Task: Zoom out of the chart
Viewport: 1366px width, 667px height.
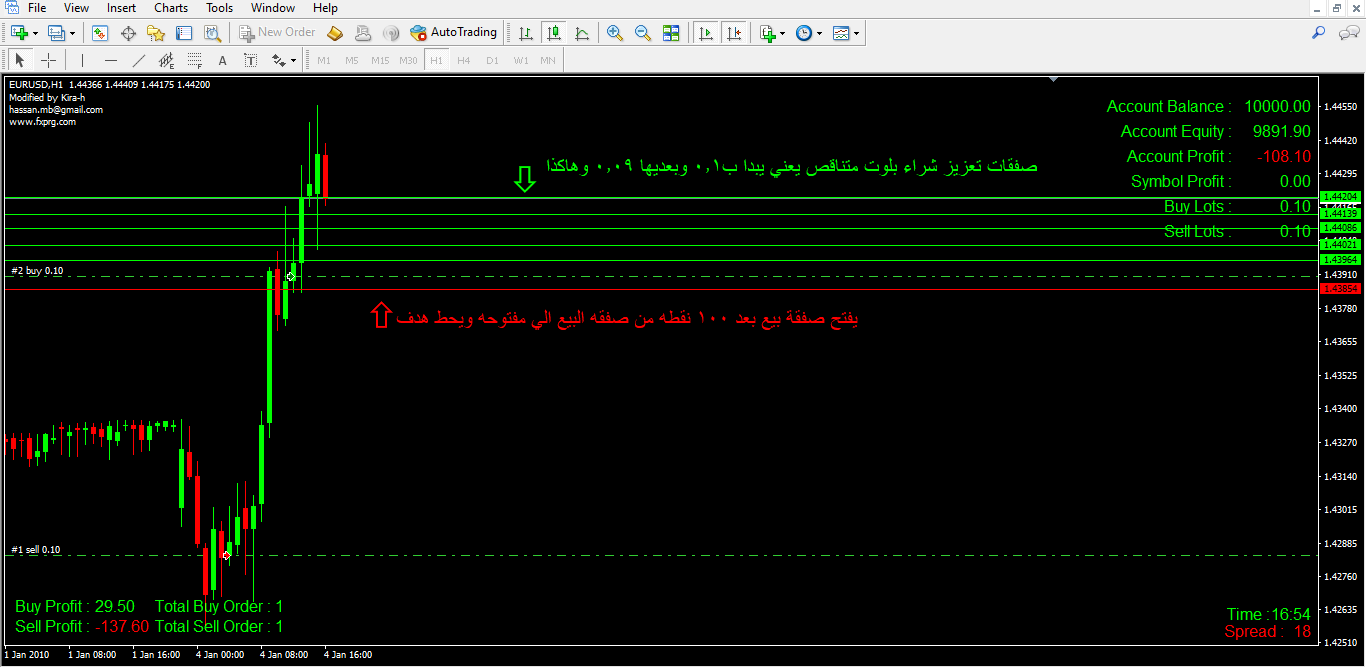Action: tap(643, 33)
